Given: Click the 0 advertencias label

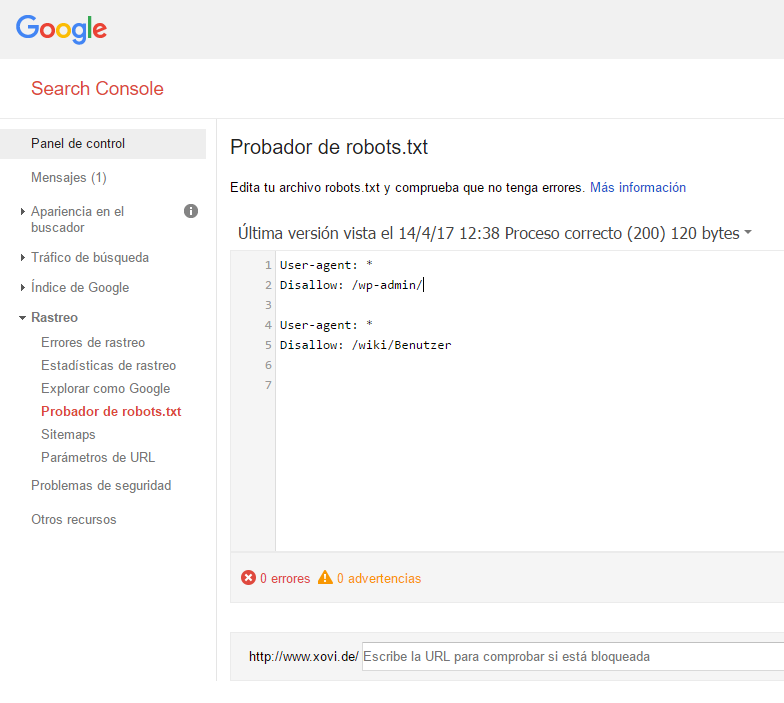Looking at the screenshot, I should [x=379, y=578].
